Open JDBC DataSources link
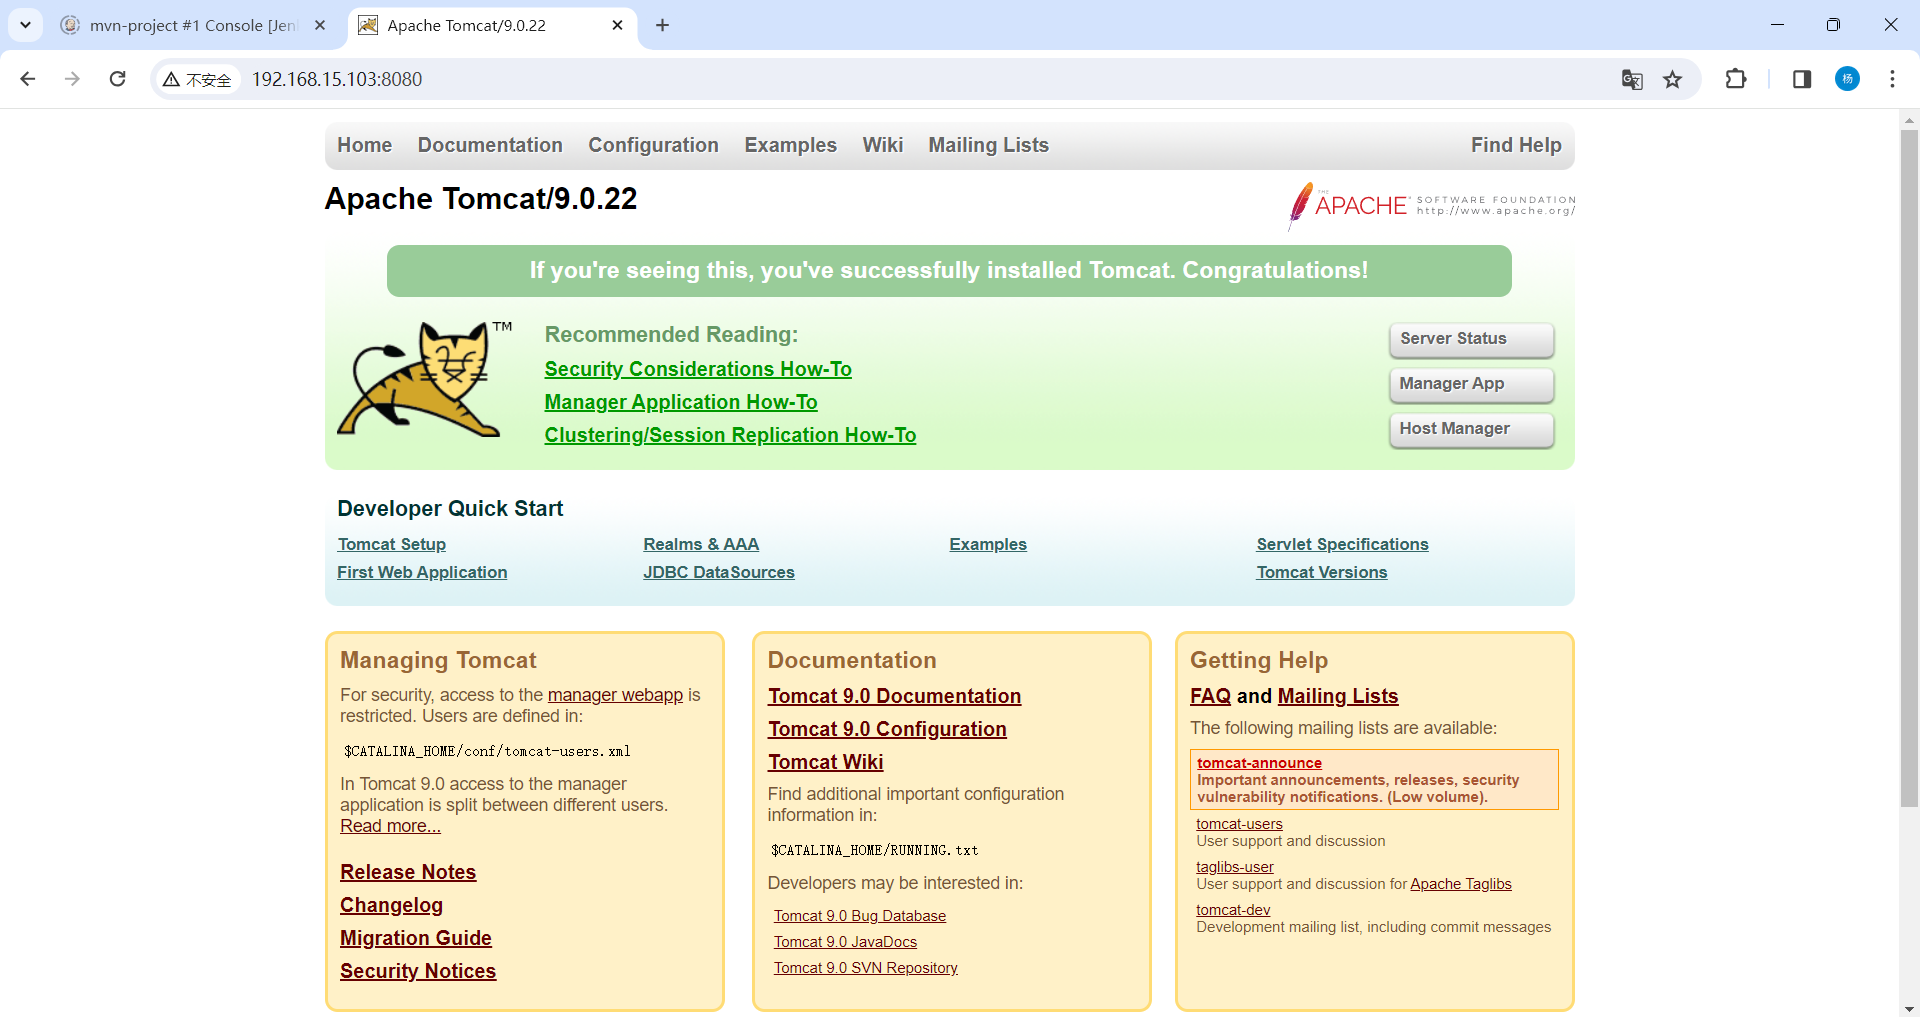 (x=719, y=572)
